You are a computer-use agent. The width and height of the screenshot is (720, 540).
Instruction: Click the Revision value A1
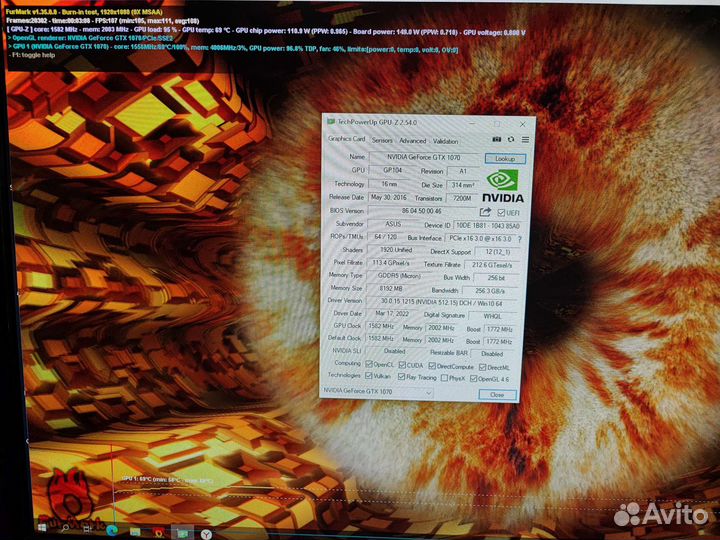[x=462, y=171]
